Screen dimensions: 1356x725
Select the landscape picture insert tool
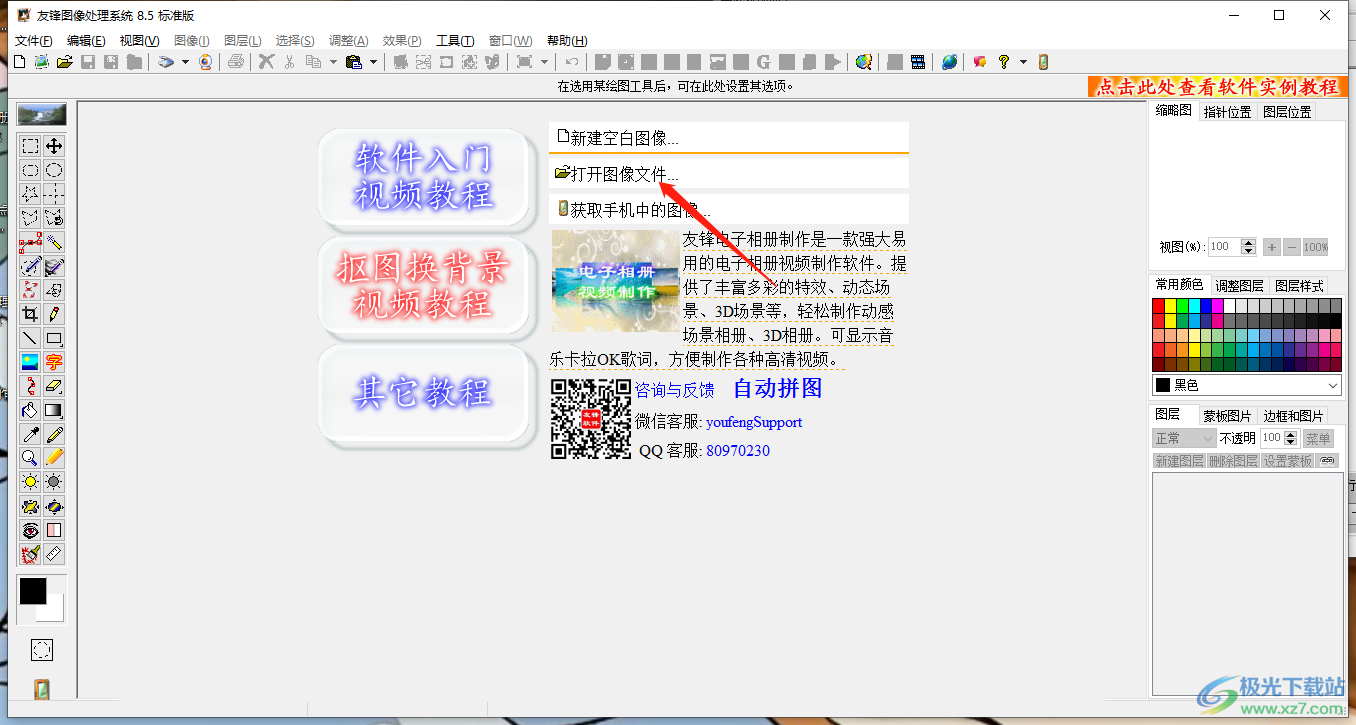(31, 362)
